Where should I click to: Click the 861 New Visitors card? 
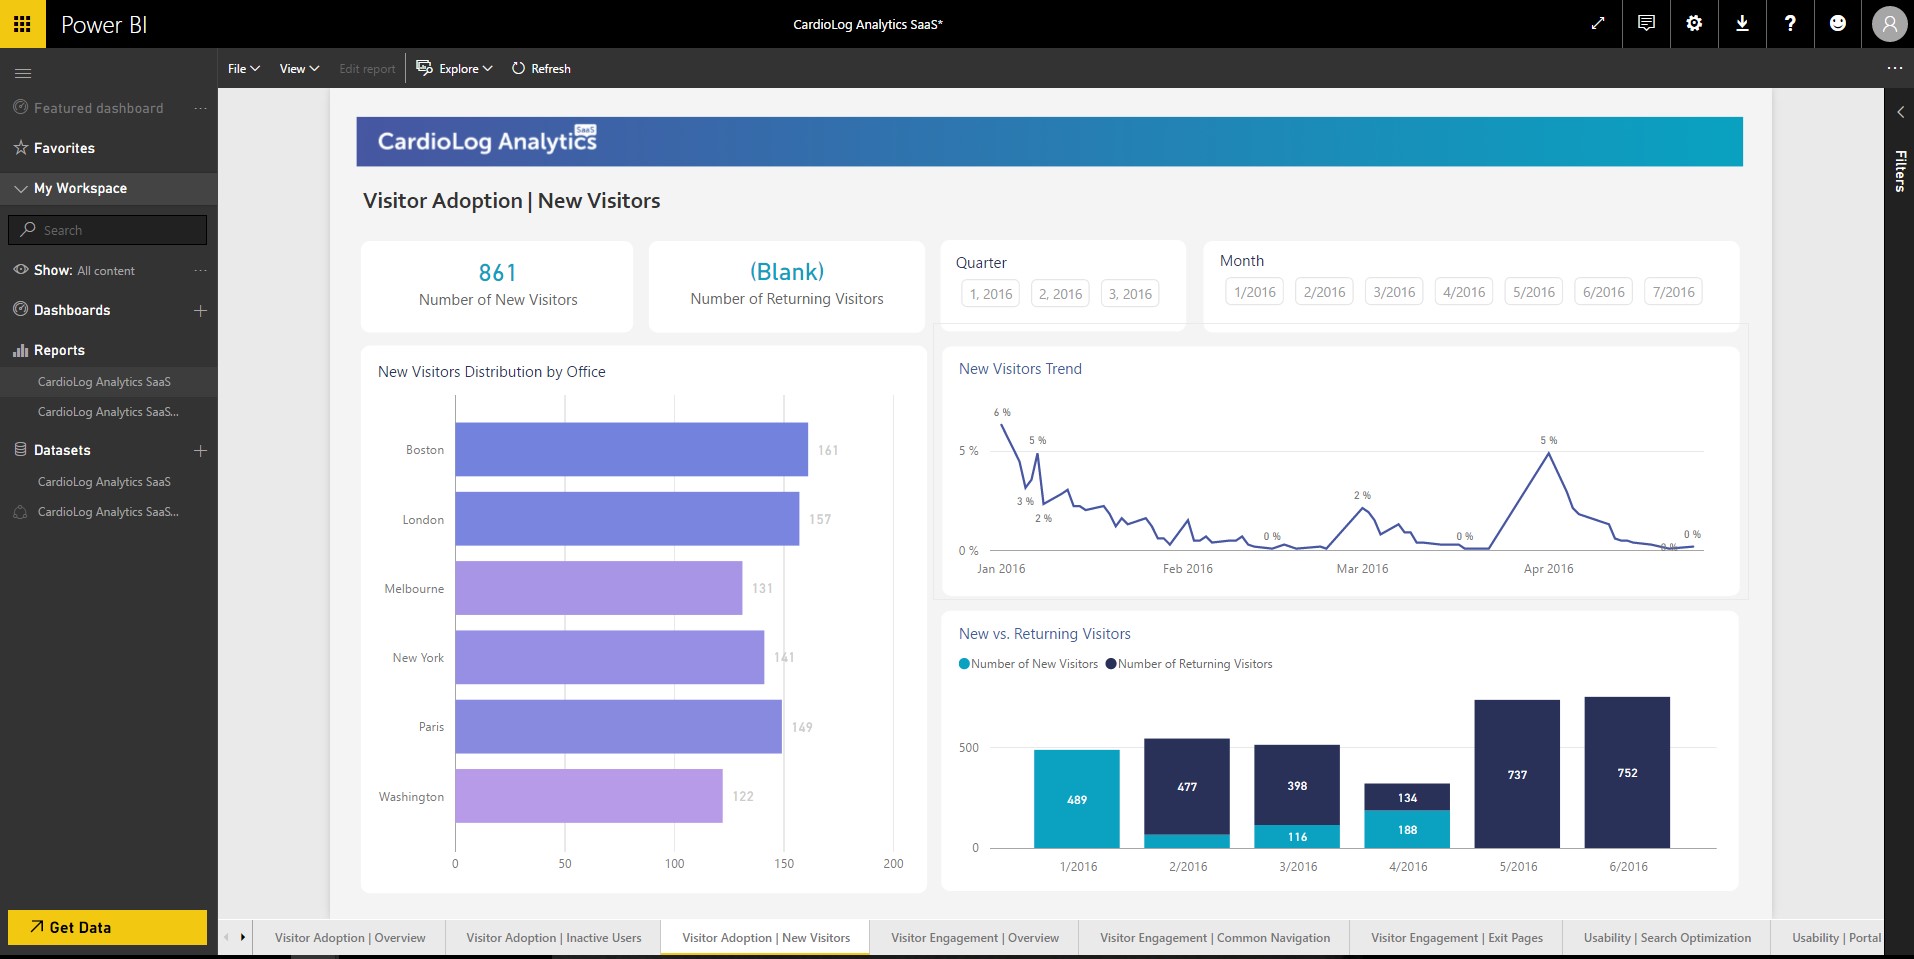pyautogui.click(x=497, y=286)
